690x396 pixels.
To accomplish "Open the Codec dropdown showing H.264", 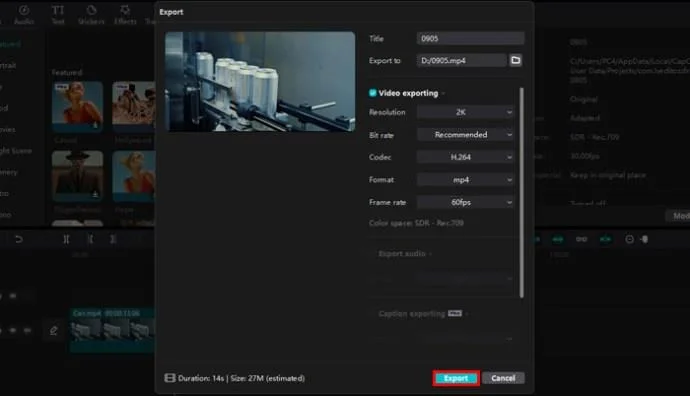I will 466,157.
